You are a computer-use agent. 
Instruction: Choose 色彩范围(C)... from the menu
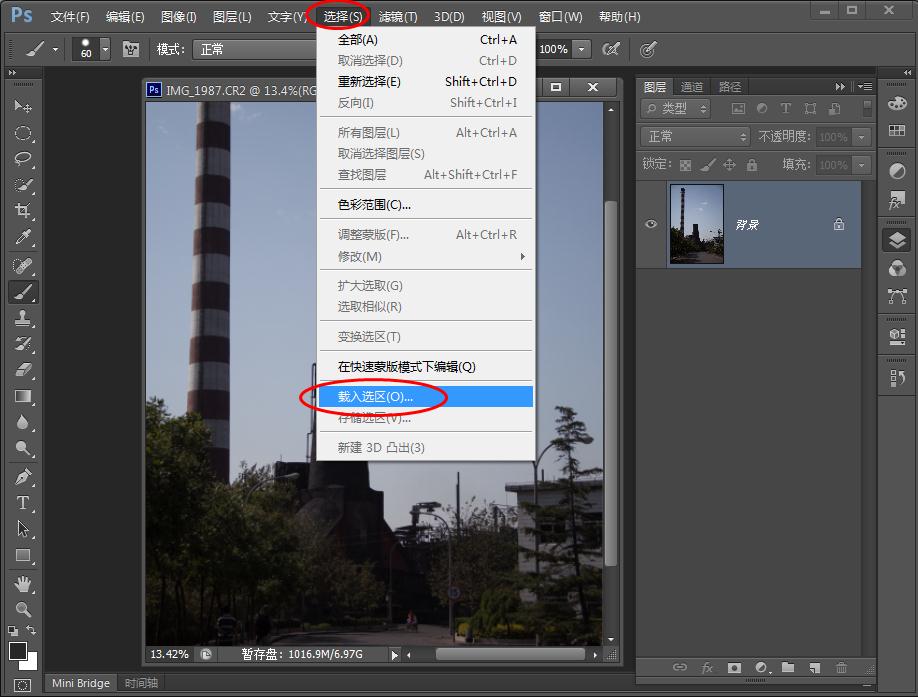(x=374, y=204)
